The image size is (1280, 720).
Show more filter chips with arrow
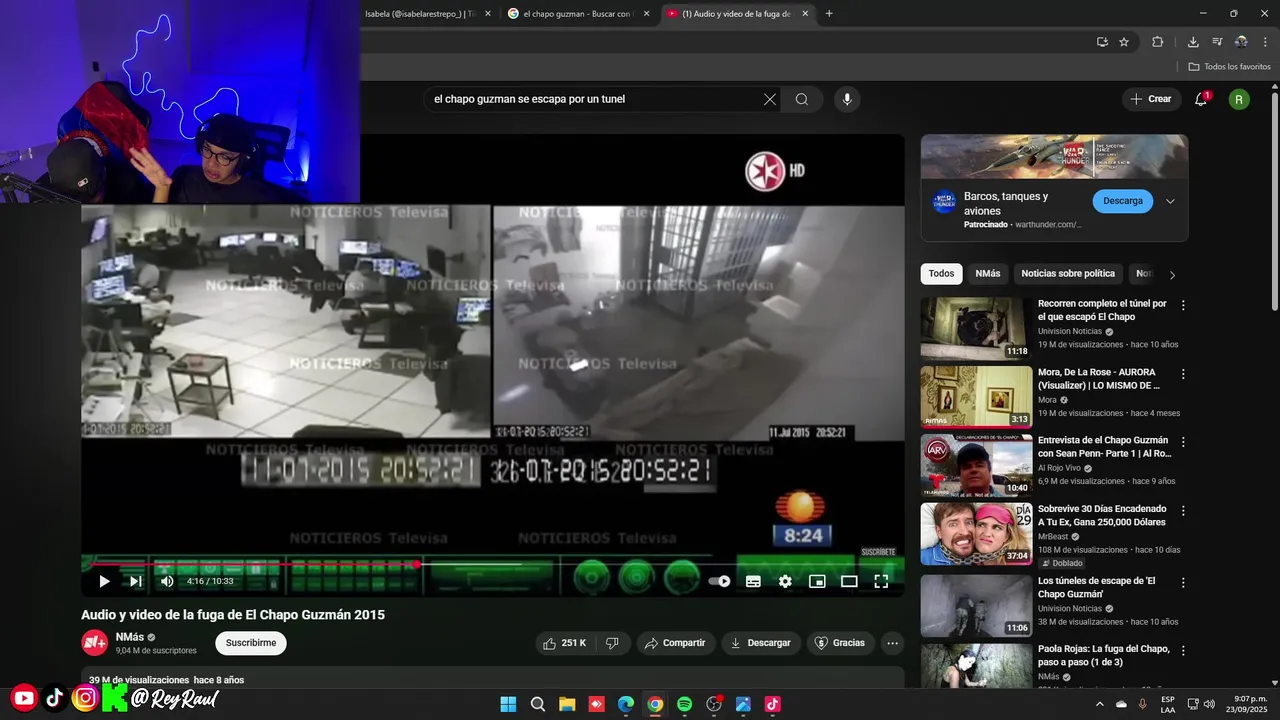1172,274
